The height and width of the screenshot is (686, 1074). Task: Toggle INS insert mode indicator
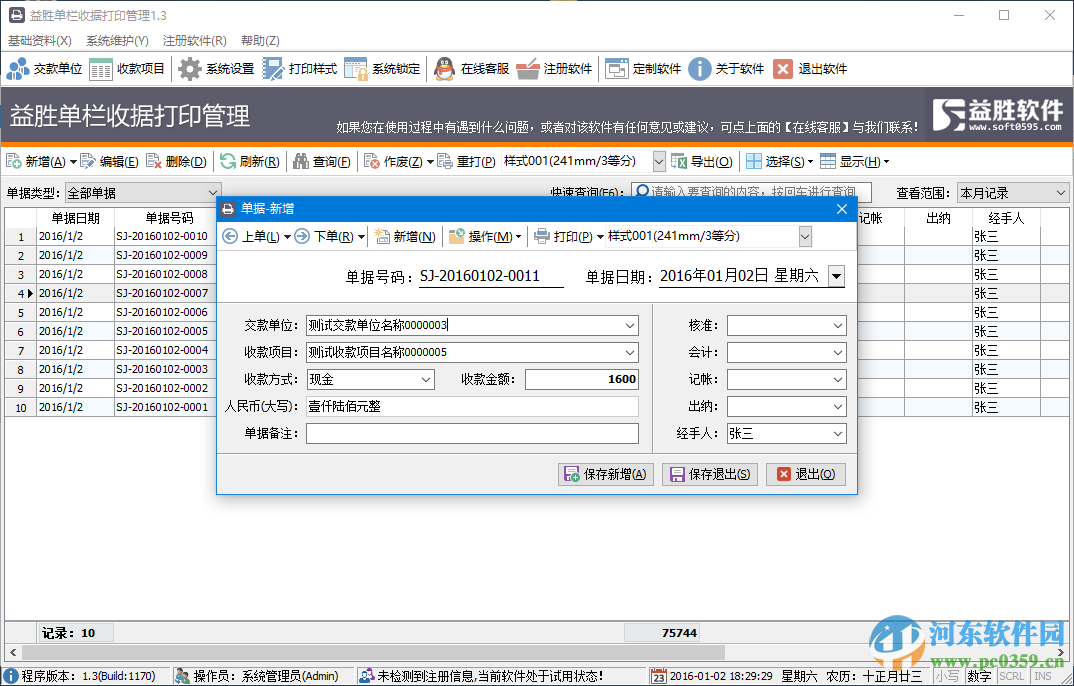coord(1040,675)
